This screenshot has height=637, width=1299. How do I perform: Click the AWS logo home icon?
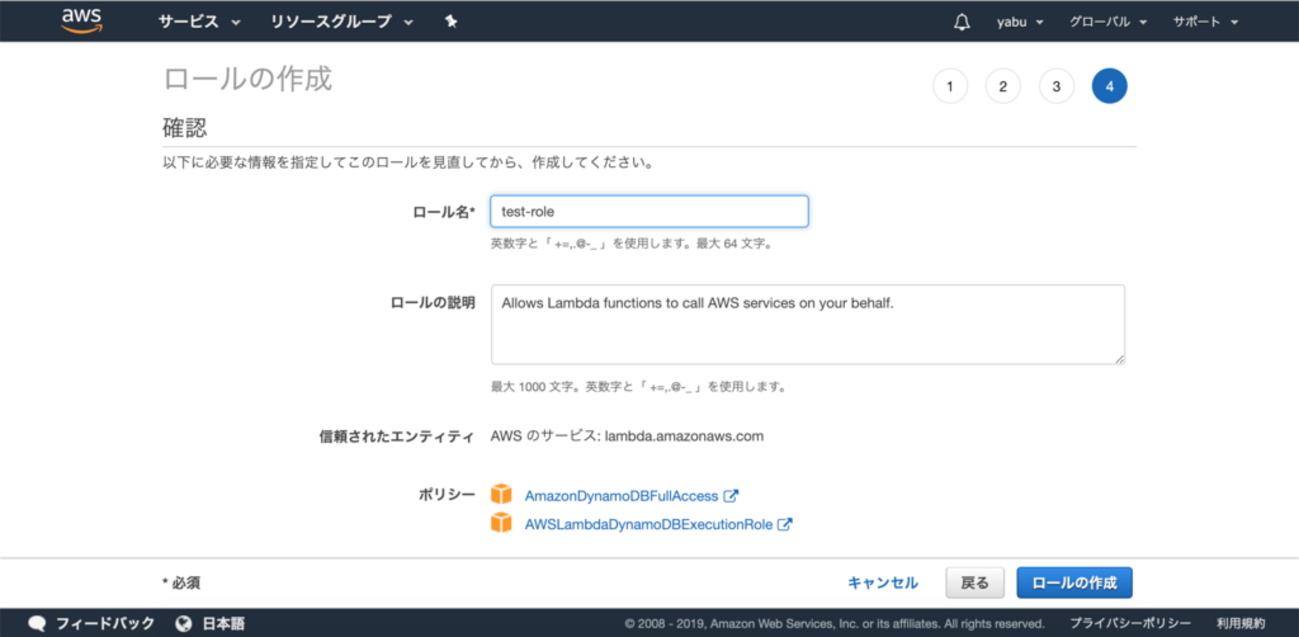82,21
